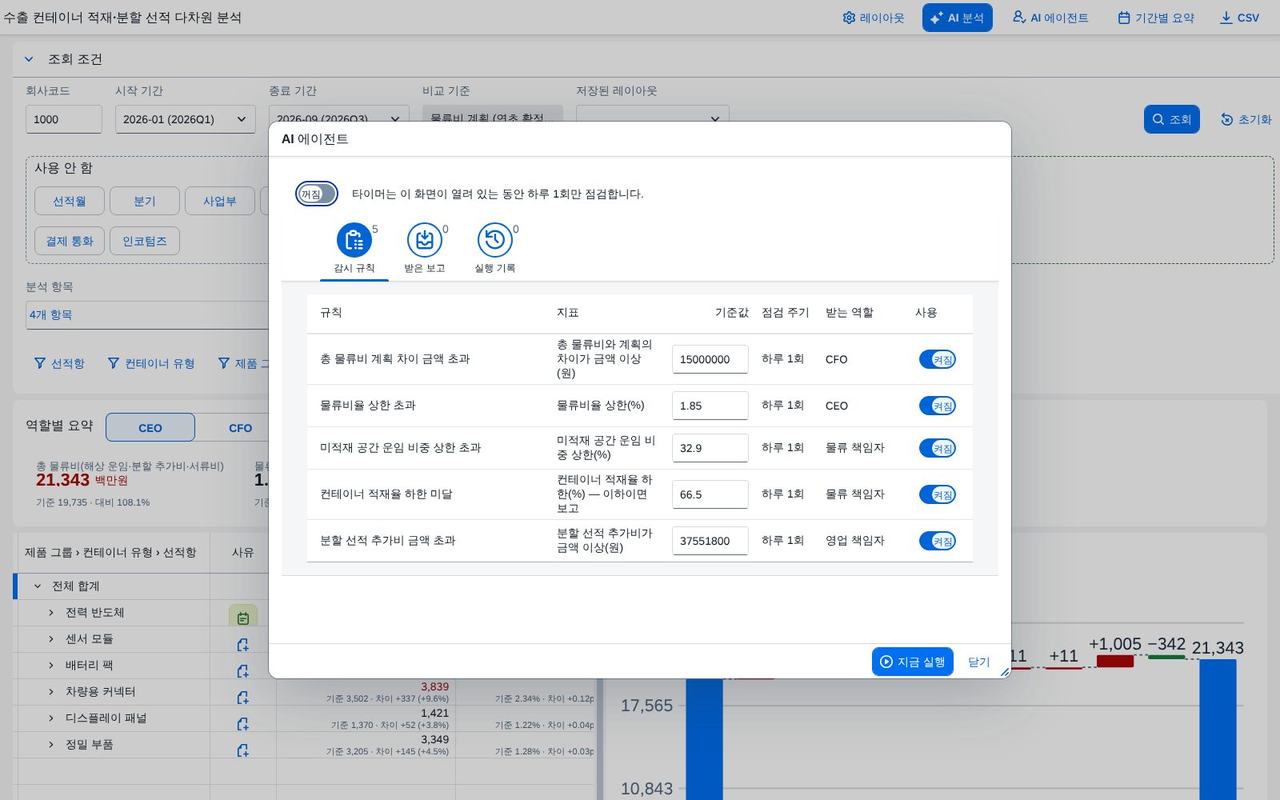Turn off 미적재 공간 운임 비중 rule switch
Viewport: 1280px width, 800px height.
click(x=937, y=448)
